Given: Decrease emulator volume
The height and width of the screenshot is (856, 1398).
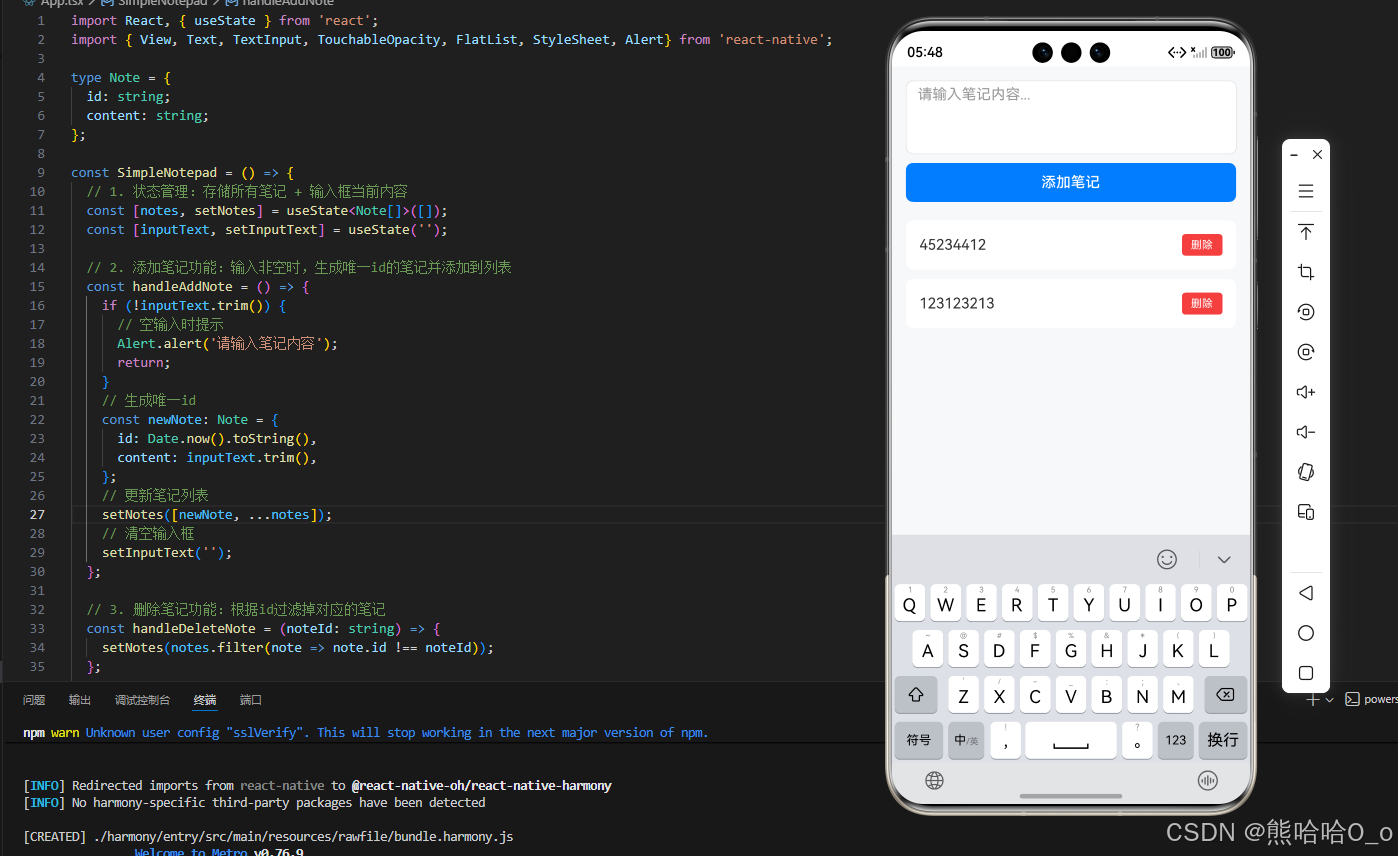Looking at the screenshot, I should pos(1305,432).
